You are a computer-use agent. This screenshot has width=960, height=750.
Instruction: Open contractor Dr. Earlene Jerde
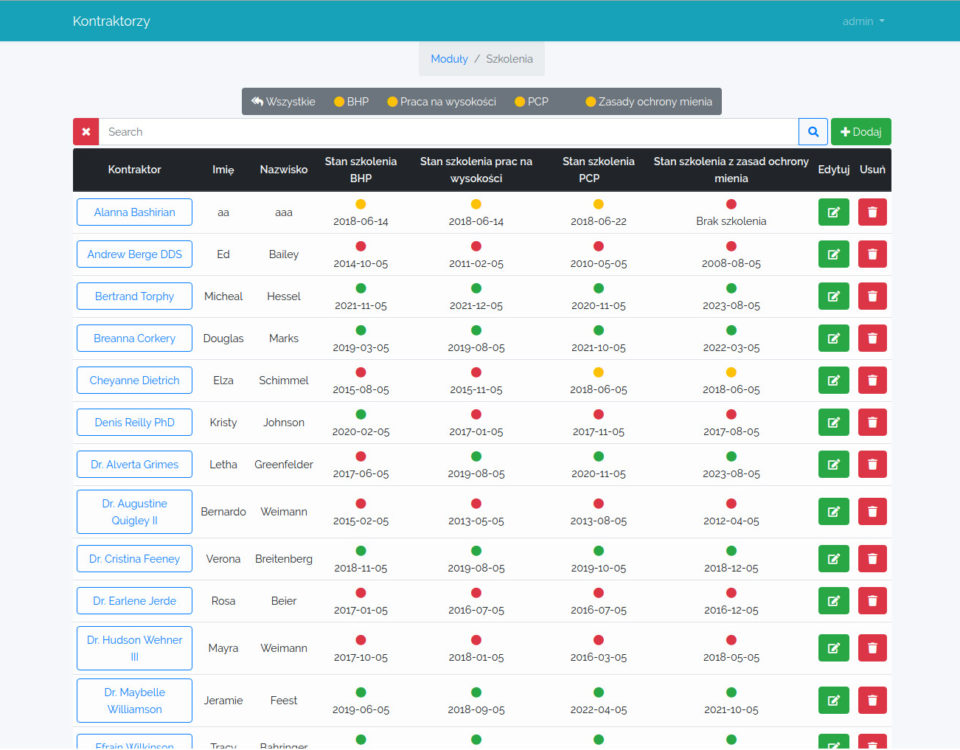135,601
